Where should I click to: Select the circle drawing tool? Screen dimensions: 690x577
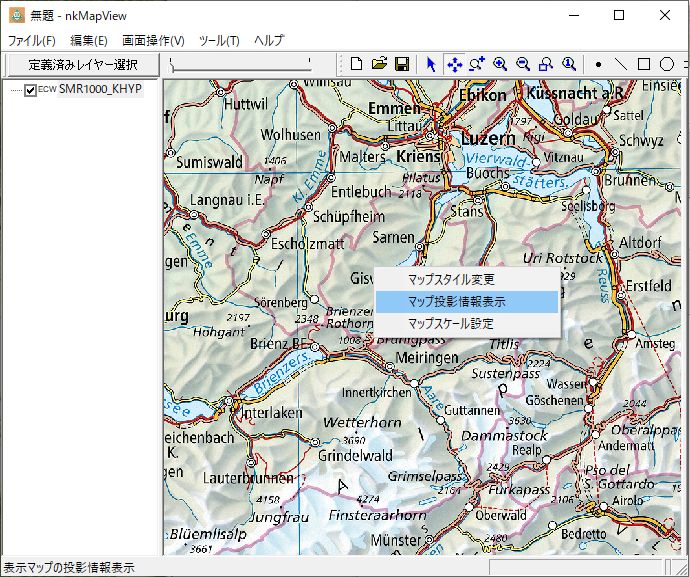666,64
